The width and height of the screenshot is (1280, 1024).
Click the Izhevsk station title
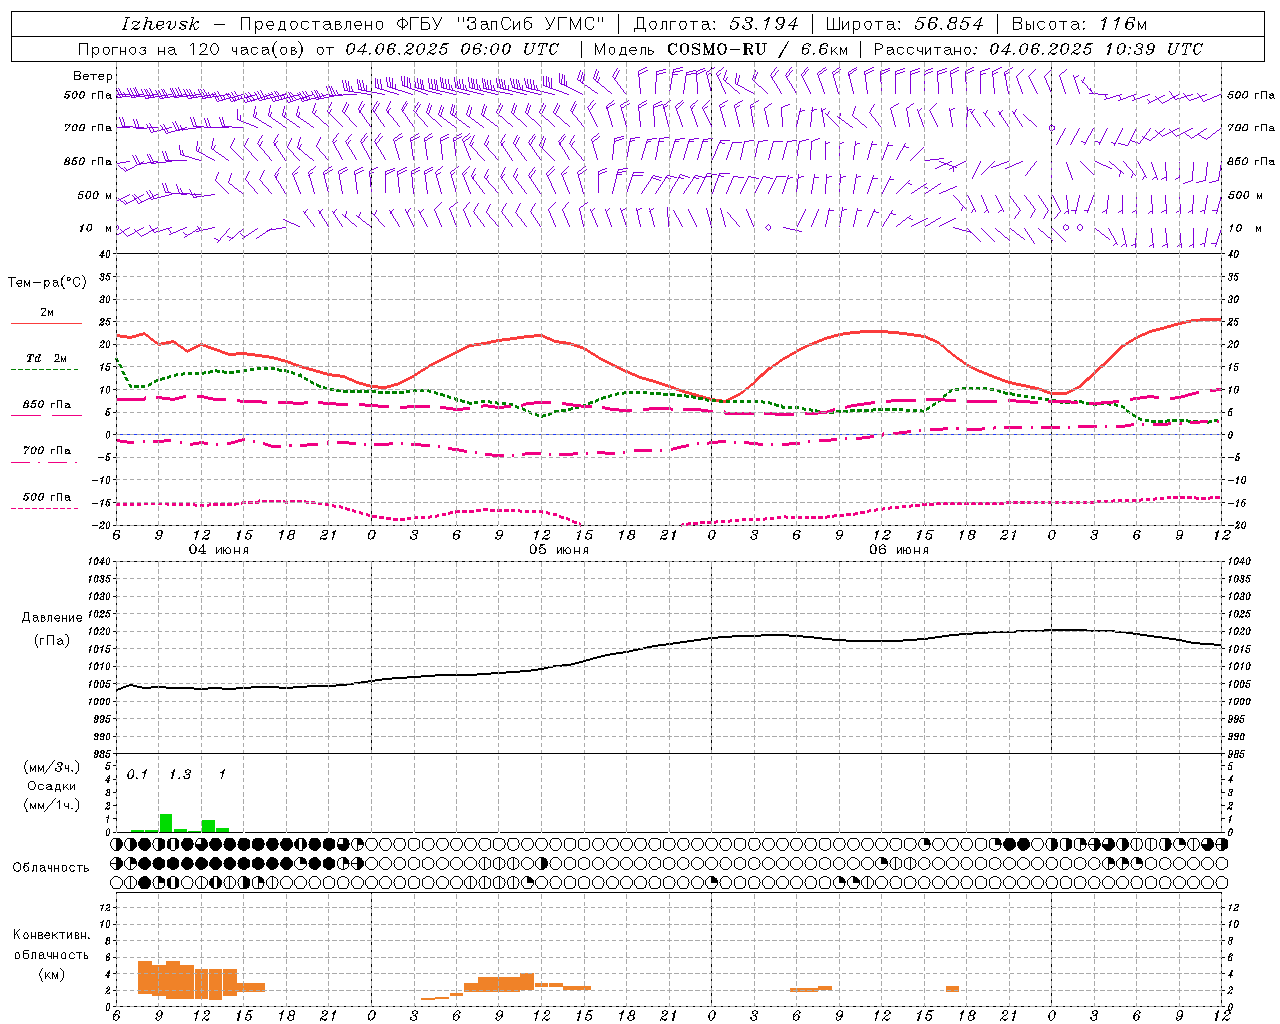[x=160, y=24]
